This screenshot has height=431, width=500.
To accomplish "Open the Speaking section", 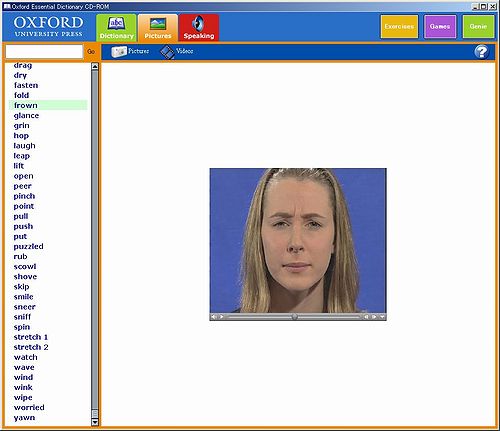I will tap(199, 28).
